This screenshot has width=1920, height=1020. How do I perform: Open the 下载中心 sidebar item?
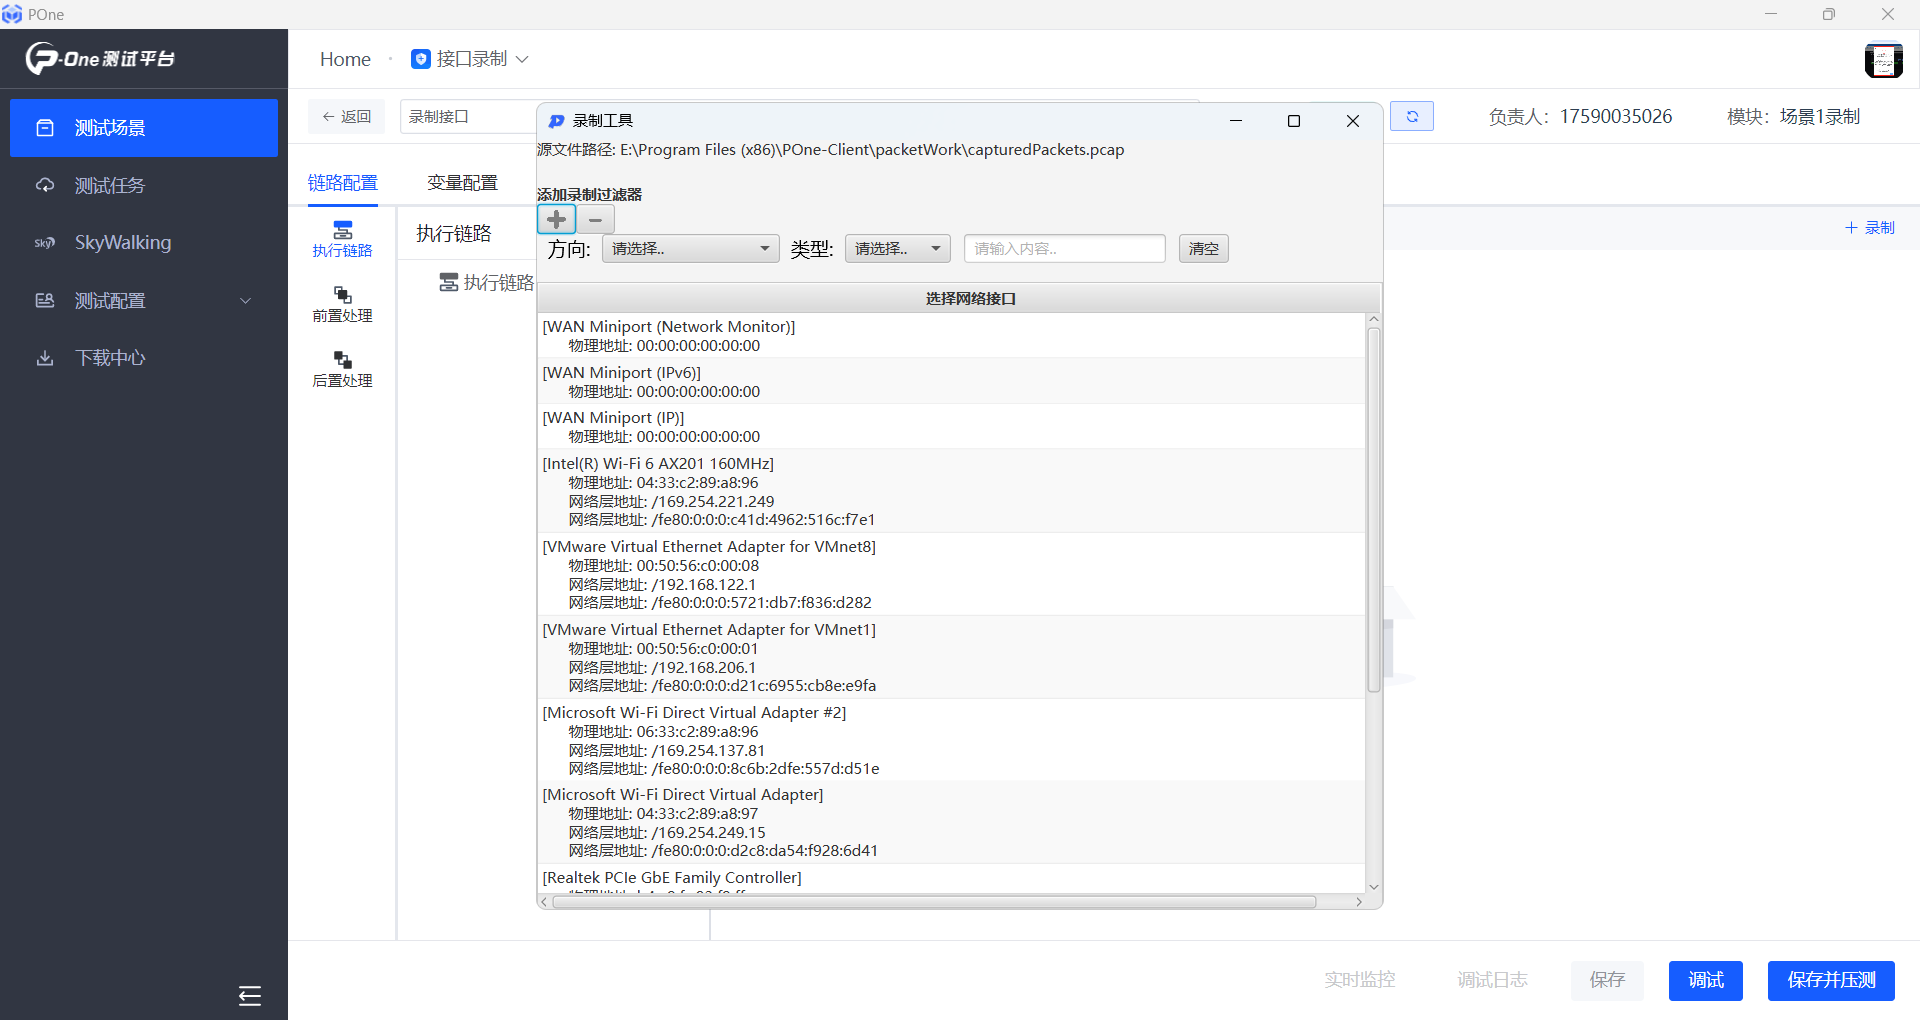110,358
